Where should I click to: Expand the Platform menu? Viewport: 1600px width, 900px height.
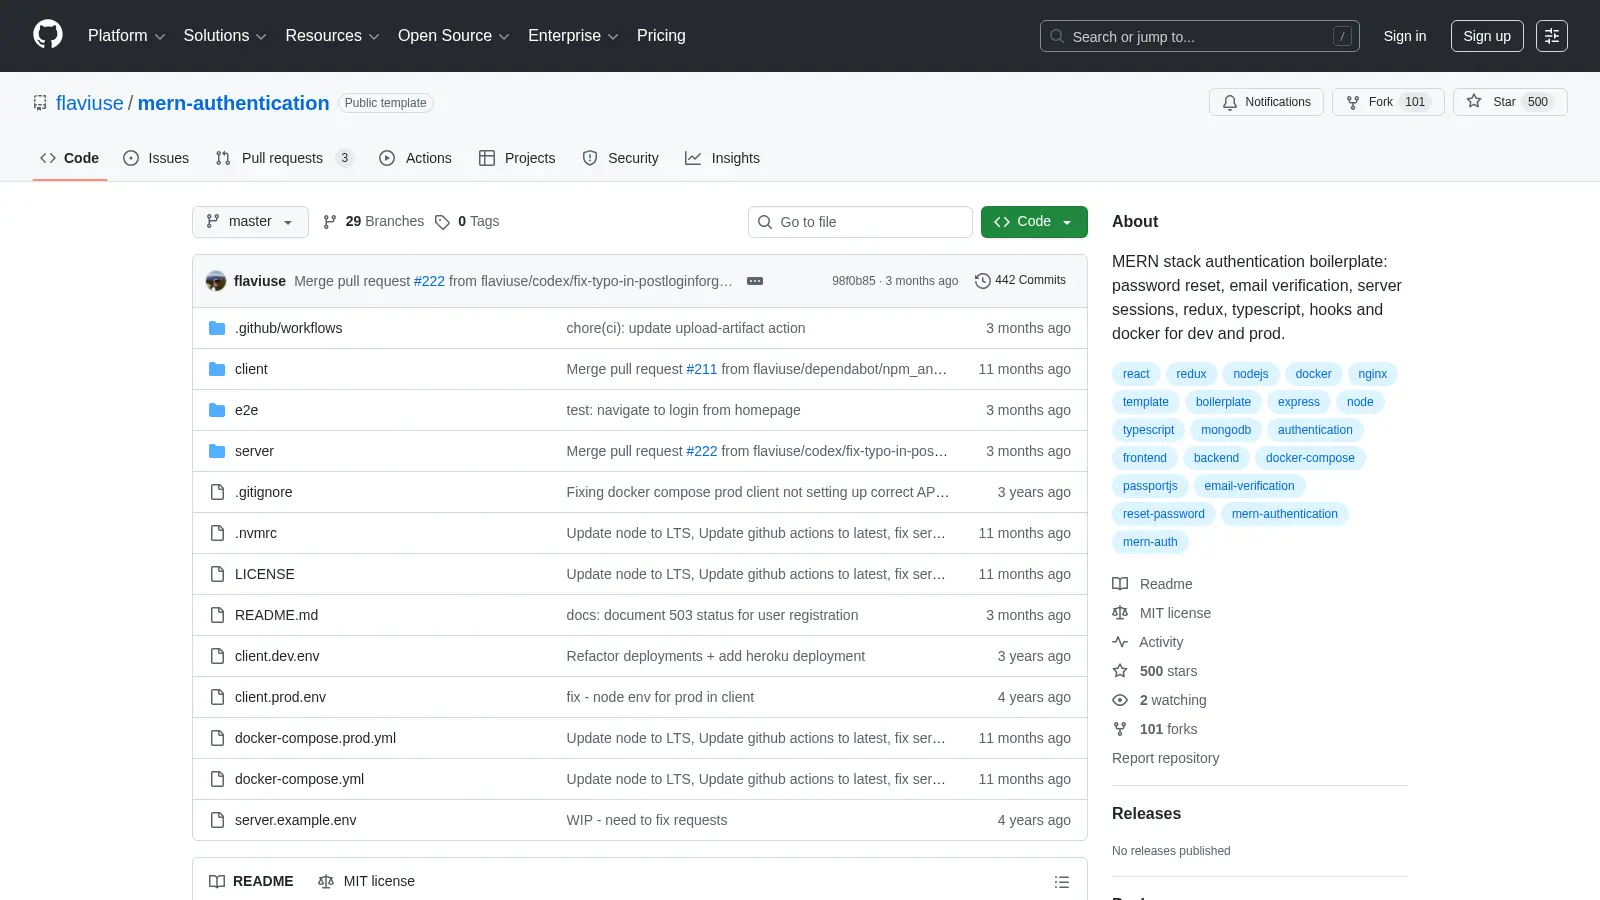click(x=126, y=36)
